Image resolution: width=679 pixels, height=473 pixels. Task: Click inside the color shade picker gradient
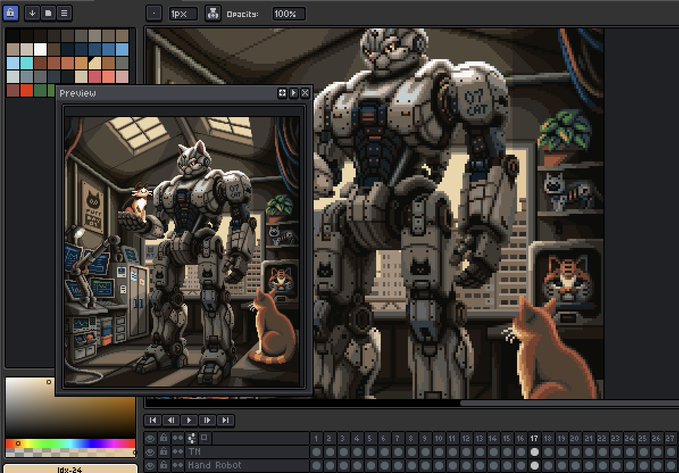tap(70, 407)
